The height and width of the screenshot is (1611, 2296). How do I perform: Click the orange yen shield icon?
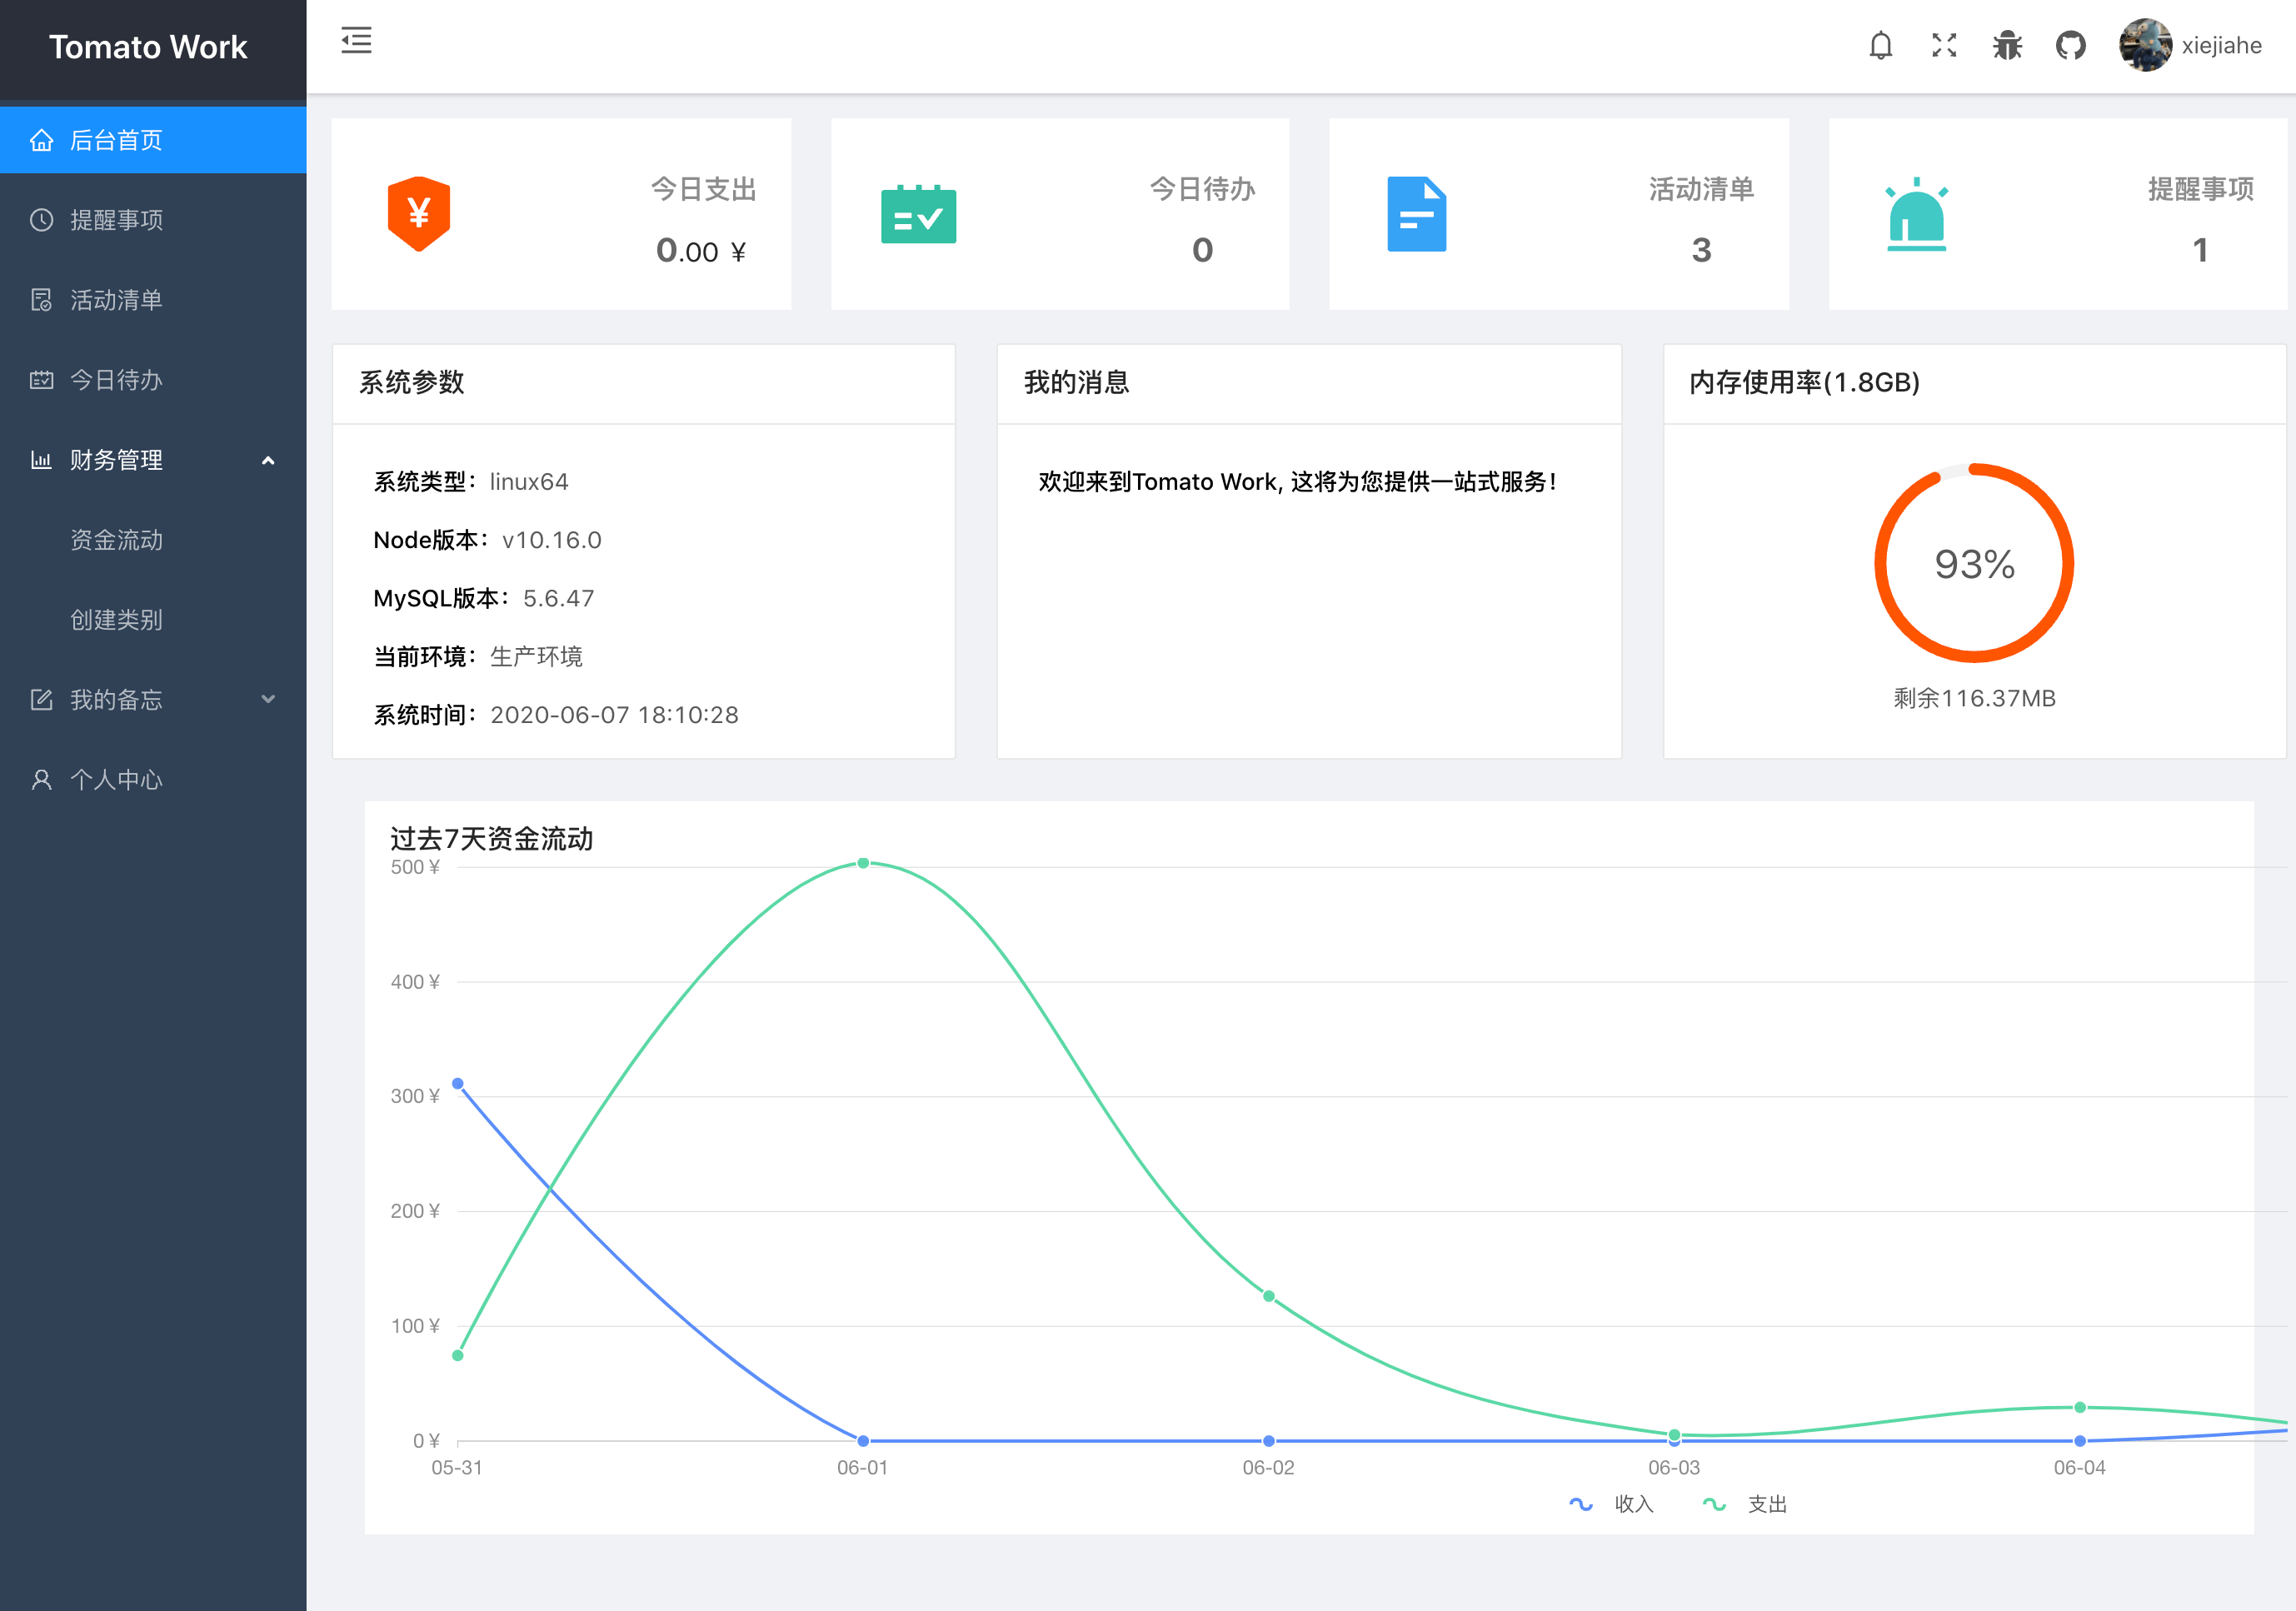tap(418, 213)
